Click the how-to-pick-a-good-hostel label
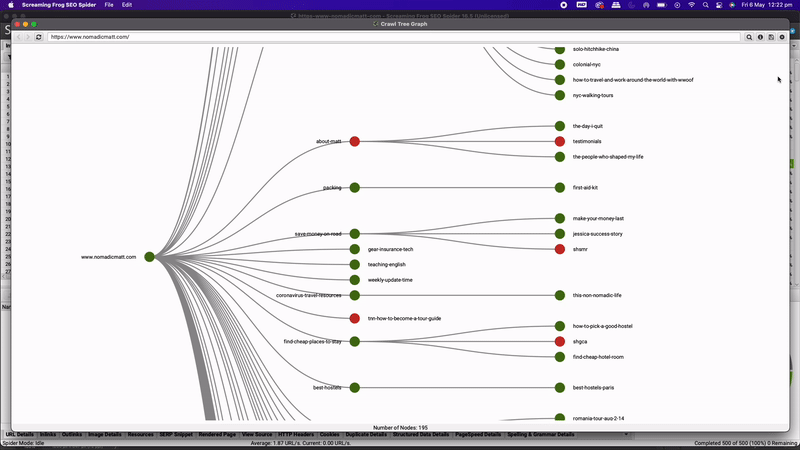Image resolution: width=800 pixels, height=450 pixels. (x=603, y=326)
